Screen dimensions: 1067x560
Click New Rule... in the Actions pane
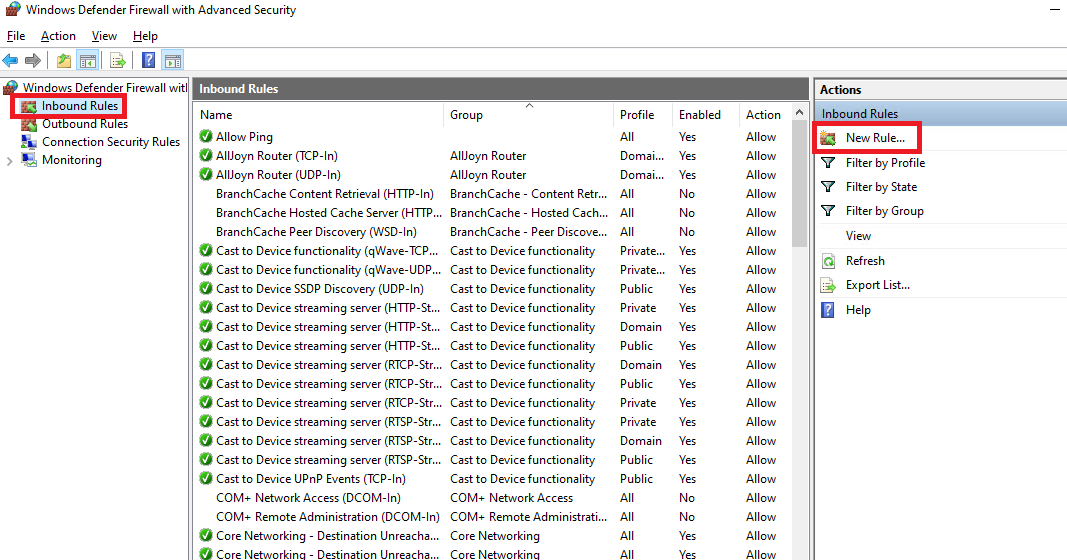(875, 138)
